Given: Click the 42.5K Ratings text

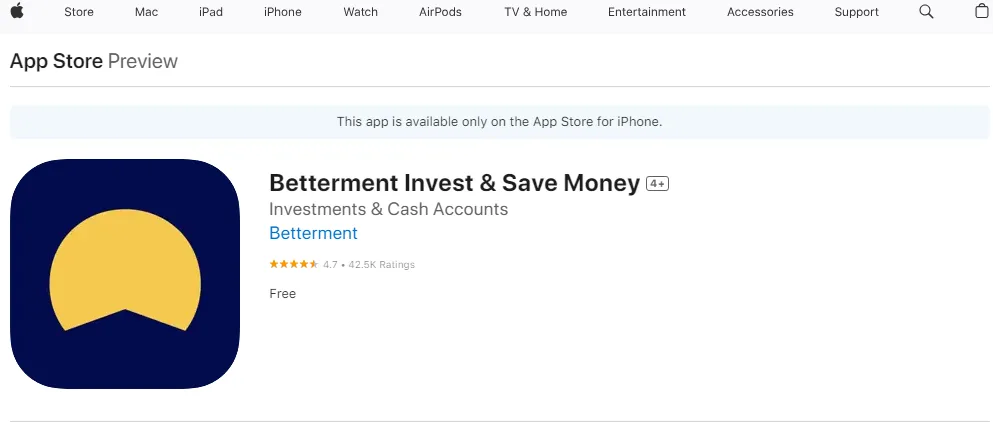Looking at the screenshot, I should click(381, 265).
